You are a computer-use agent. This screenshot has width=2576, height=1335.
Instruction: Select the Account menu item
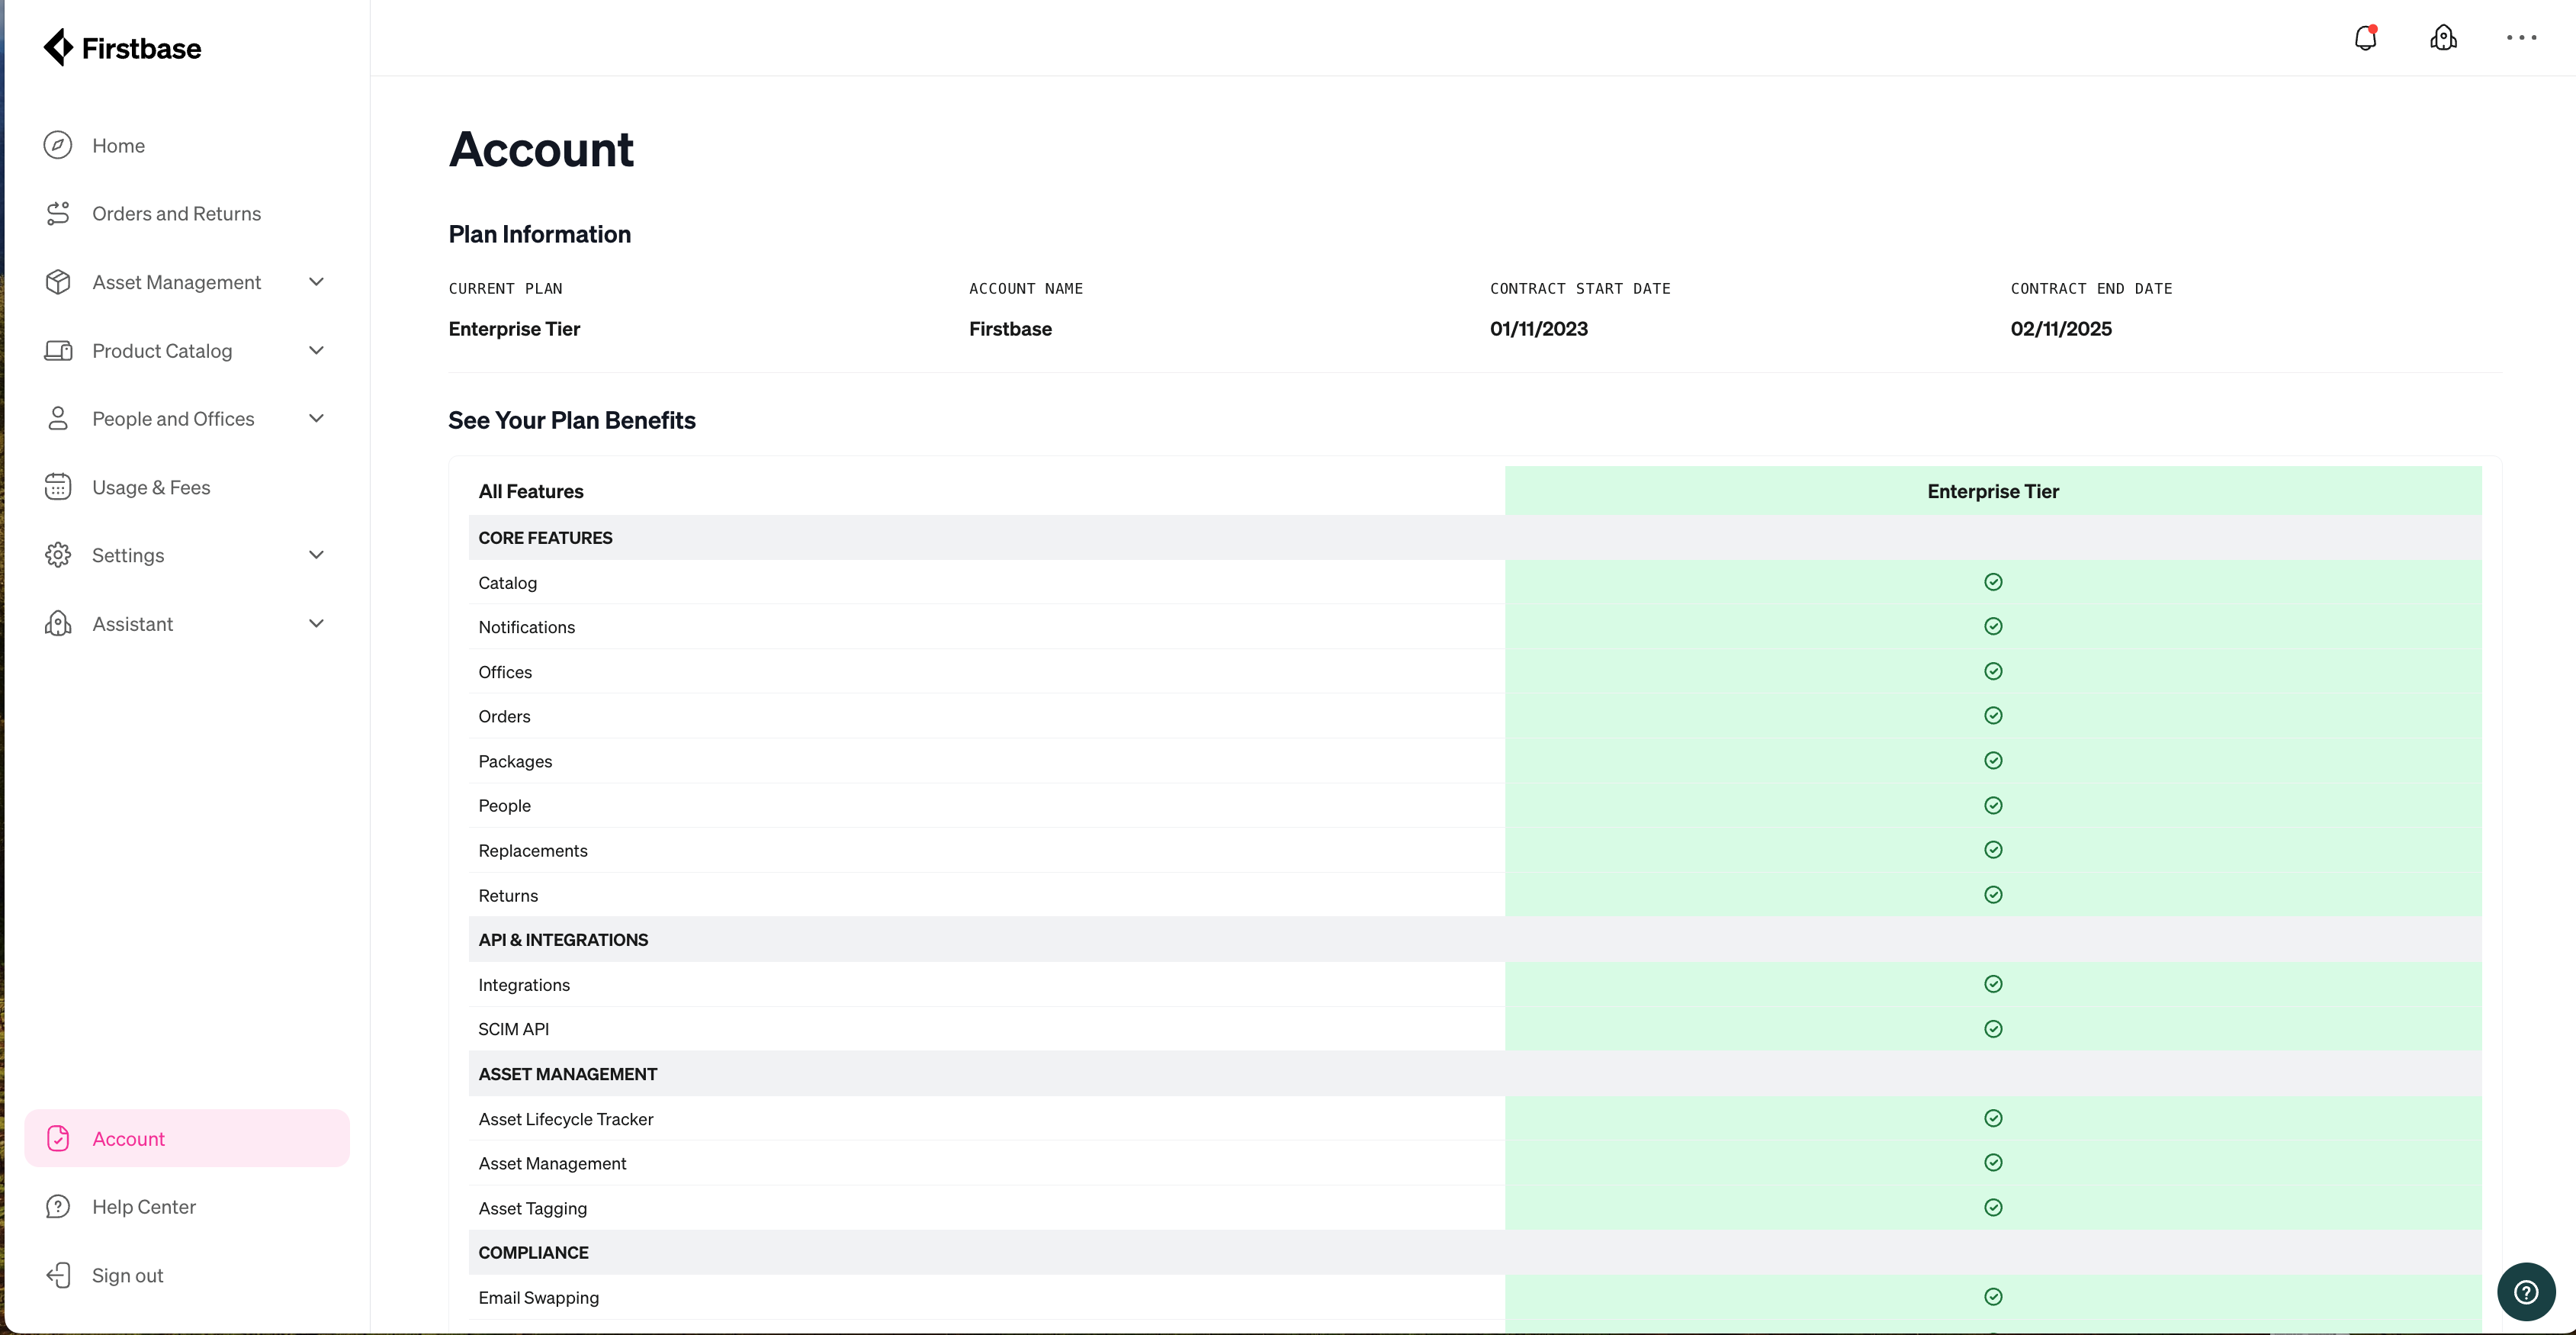tap(187, 1138)
